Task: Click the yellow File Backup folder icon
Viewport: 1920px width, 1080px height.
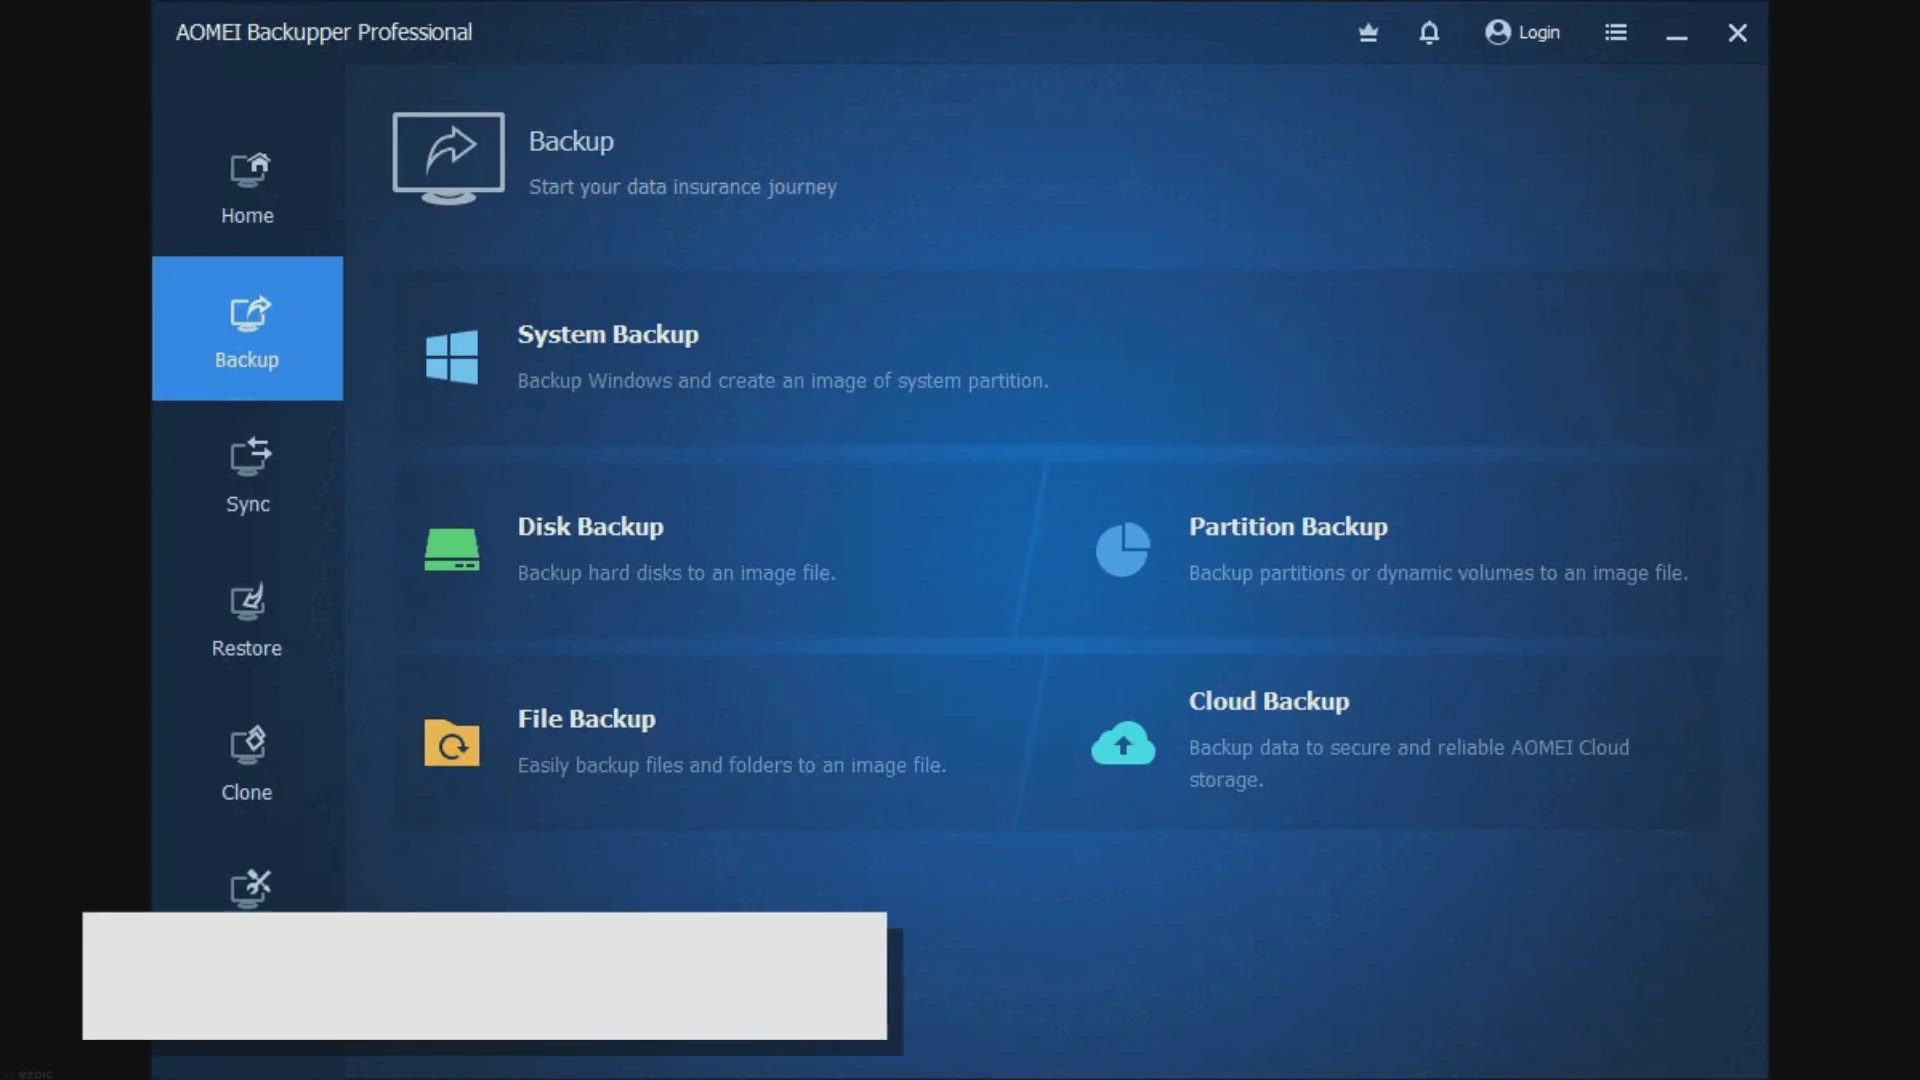Action: [x=452, y=742]
